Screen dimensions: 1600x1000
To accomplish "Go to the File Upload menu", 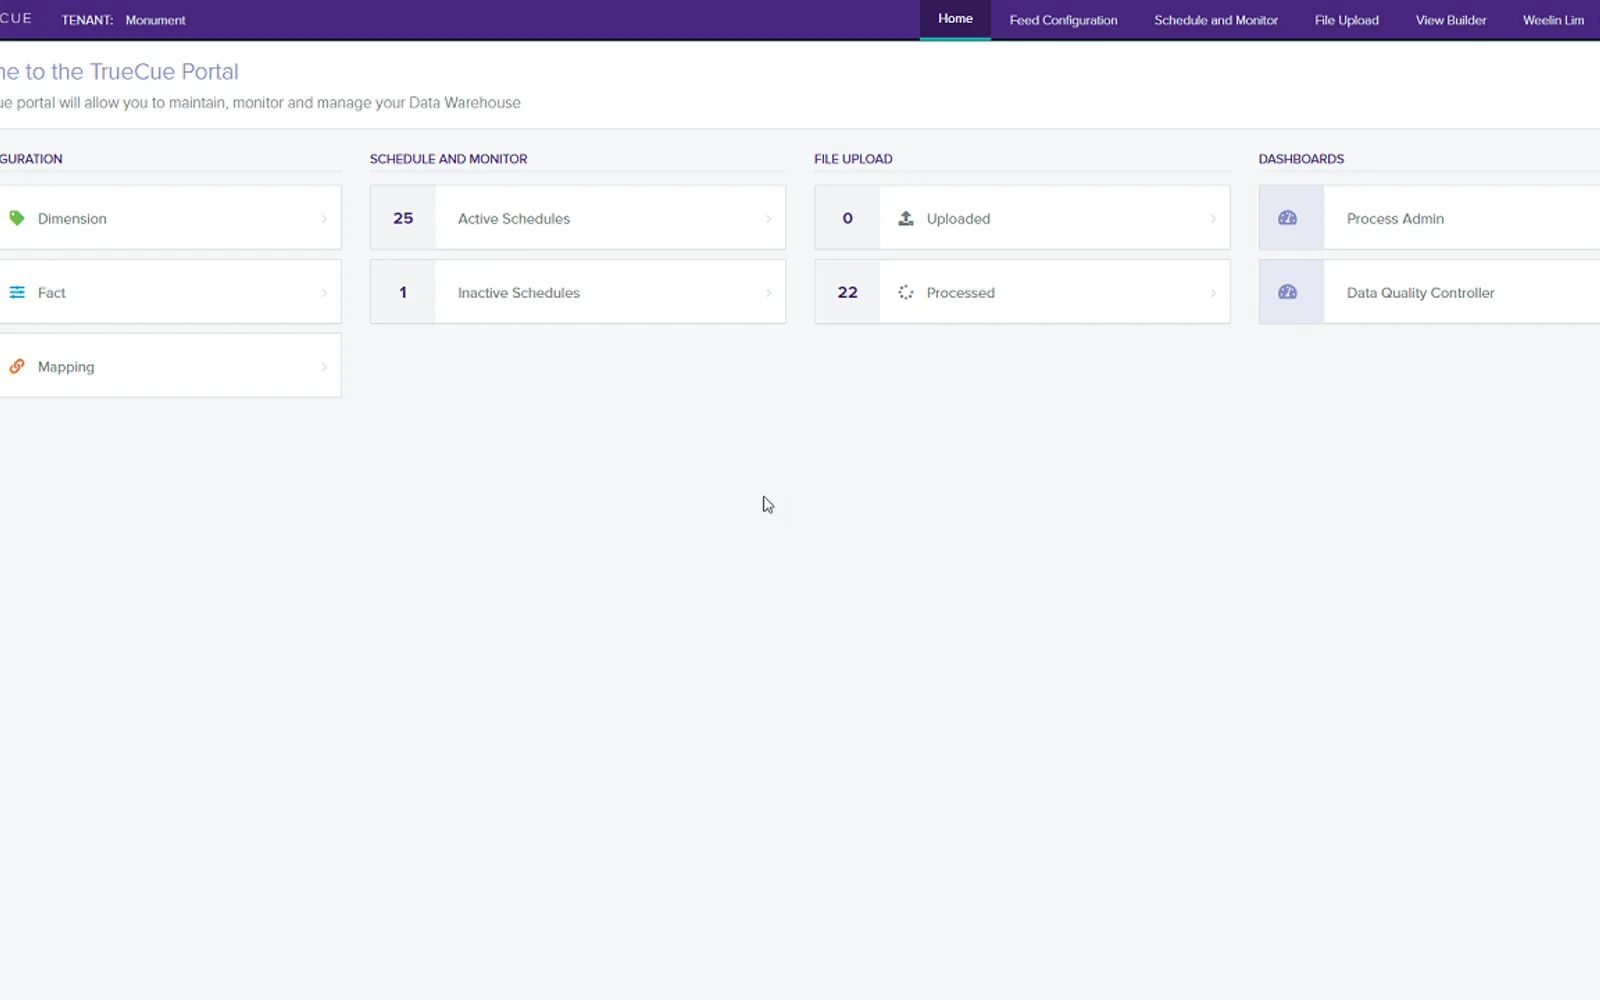I will [x=1346, y=20].
